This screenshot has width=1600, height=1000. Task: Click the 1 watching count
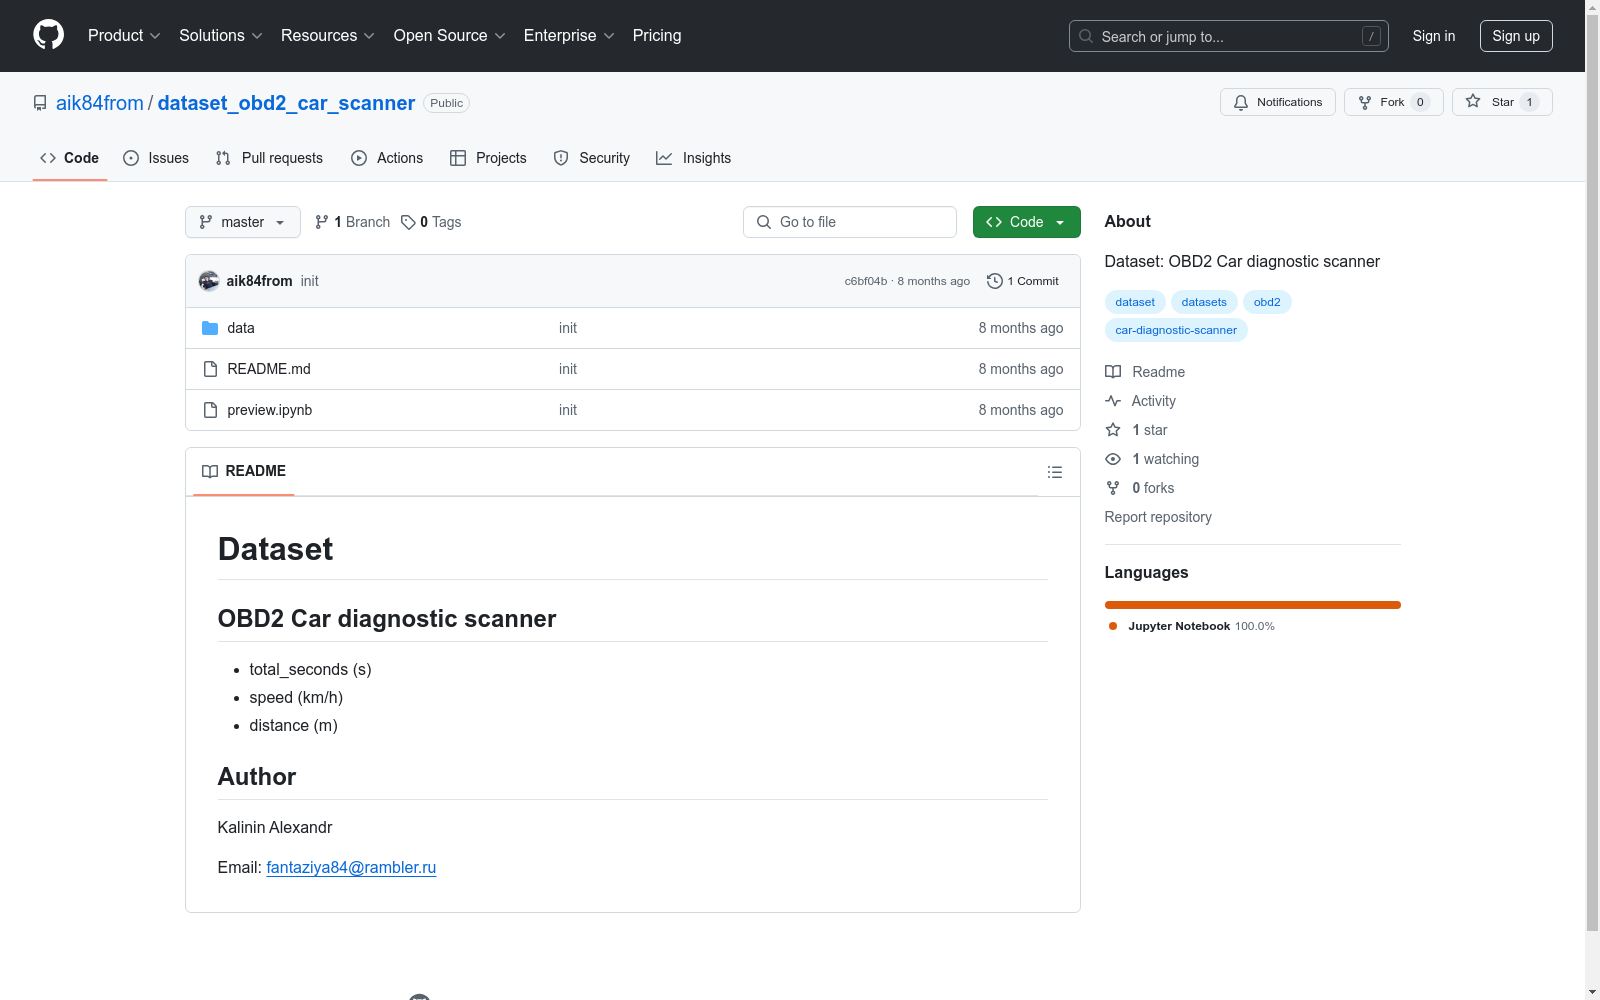(1165, 459)
